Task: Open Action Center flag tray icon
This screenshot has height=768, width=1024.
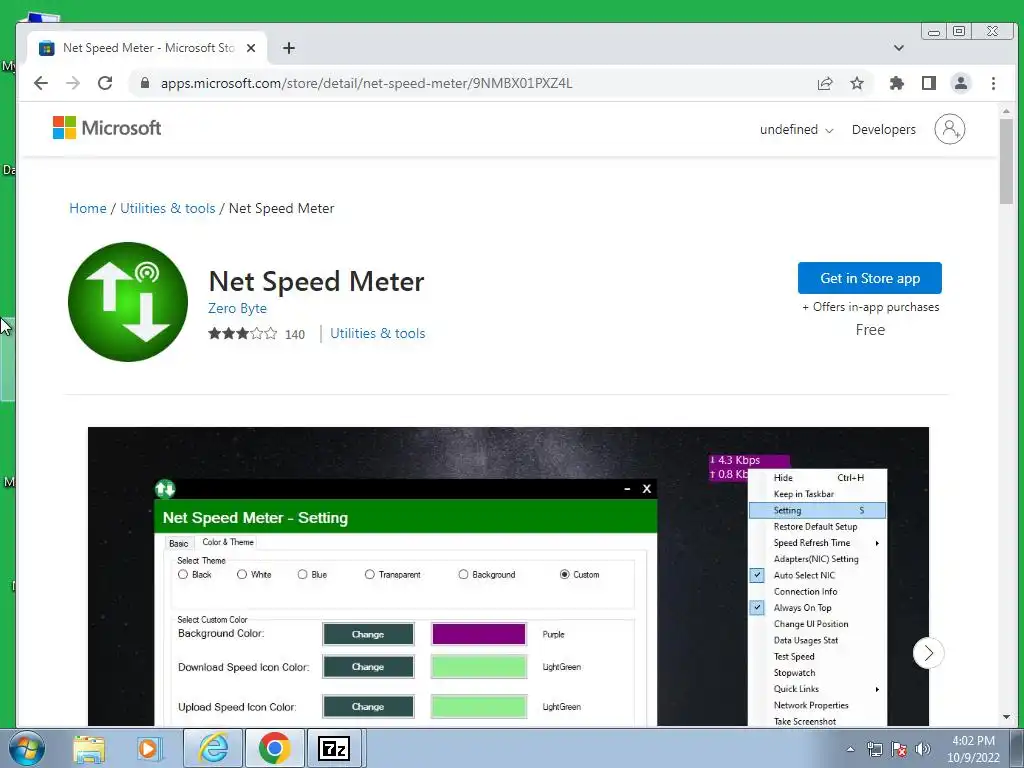Action: click(899, 749)
